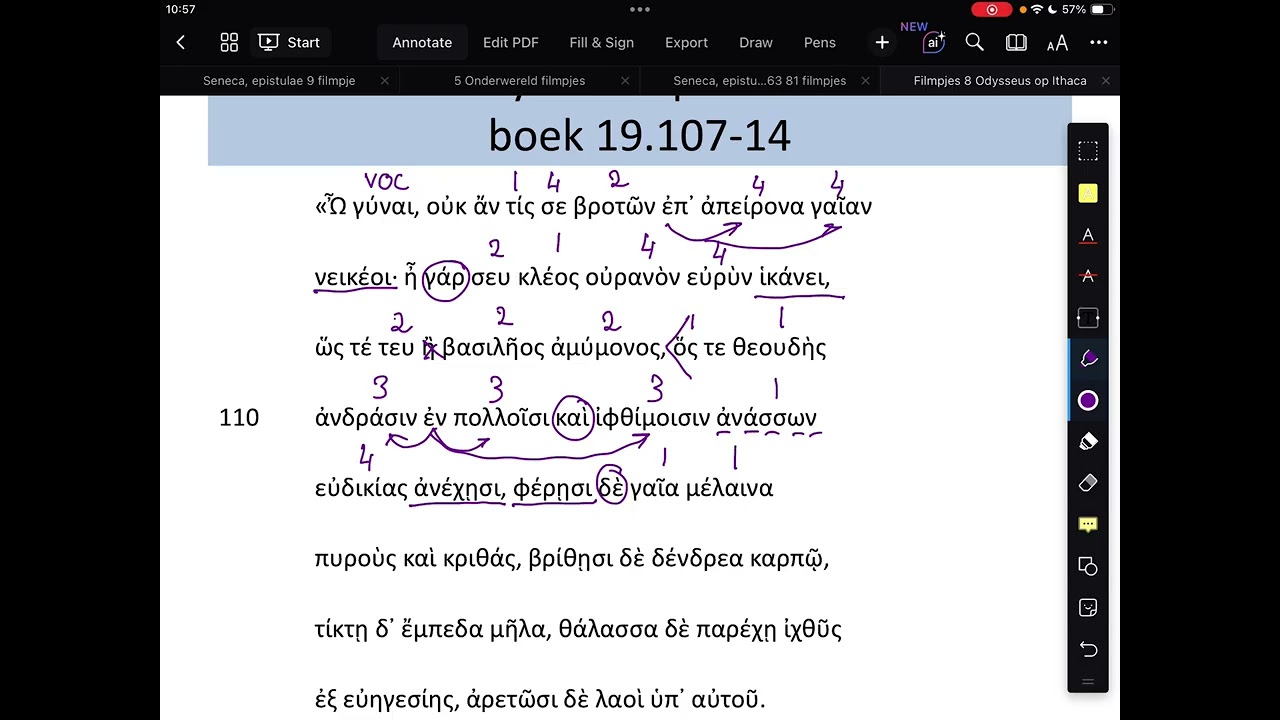Viewport: 1280px width, 720px height.
Task: Switch to 5 Onderwereld filmpjes document
Action: tap(520, 81)
